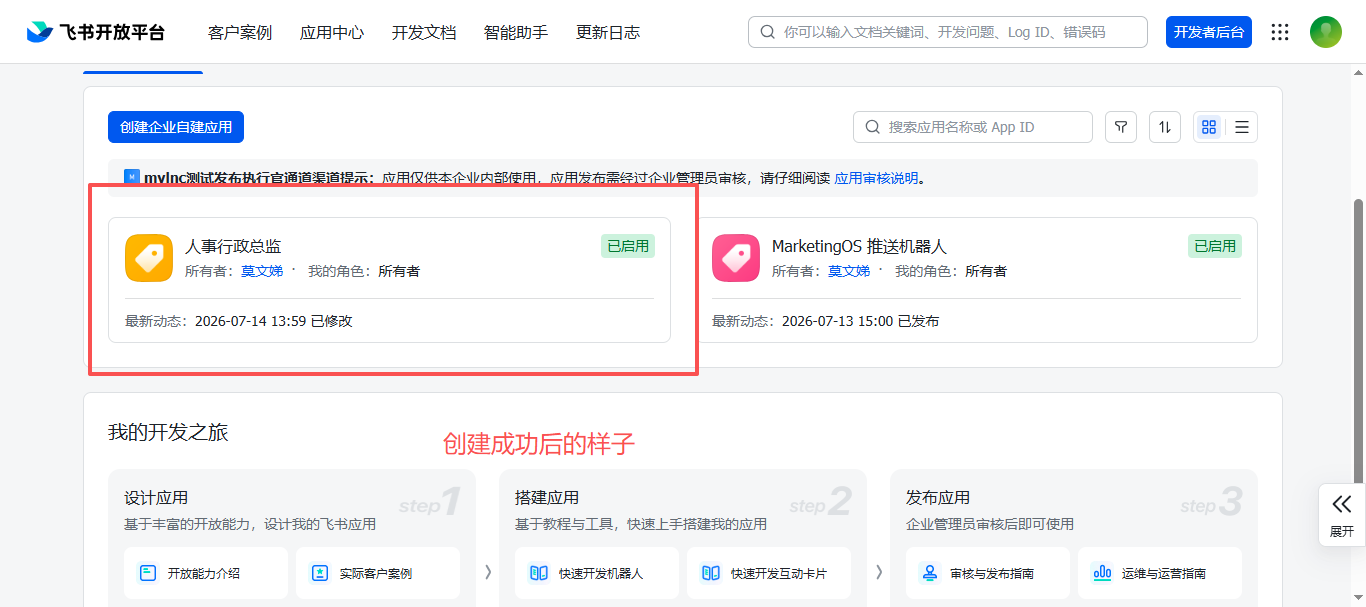The image size is (1366, 607).
Task: Open the 更新日志 menu
Action: pos(608,32)
